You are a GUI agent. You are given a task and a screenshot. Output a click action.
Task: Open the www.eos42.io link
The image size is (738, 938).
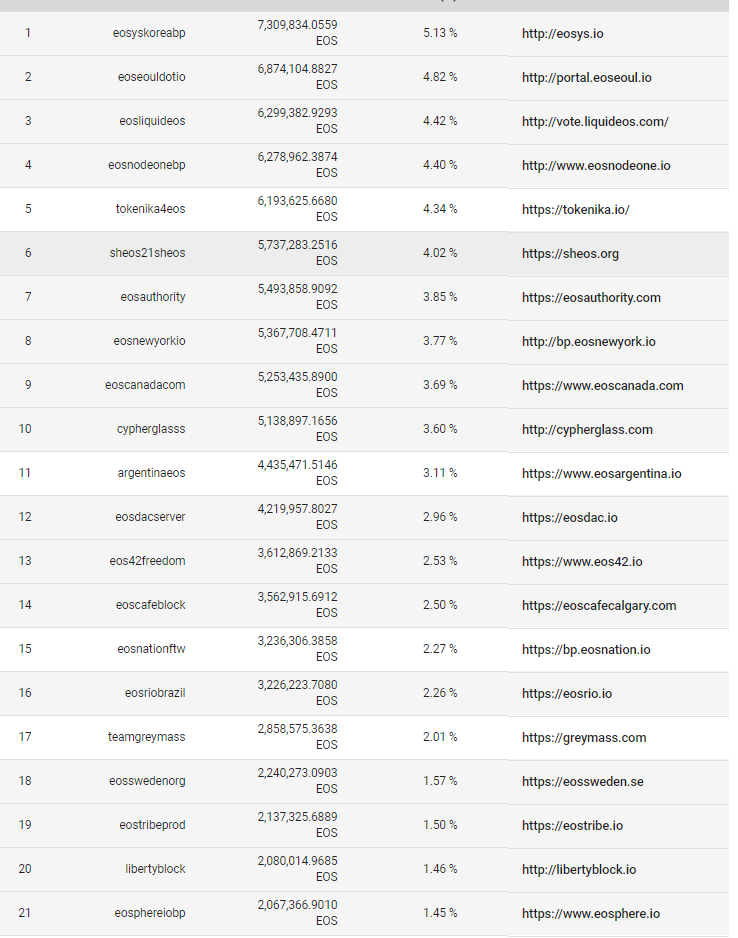point(582,562)
